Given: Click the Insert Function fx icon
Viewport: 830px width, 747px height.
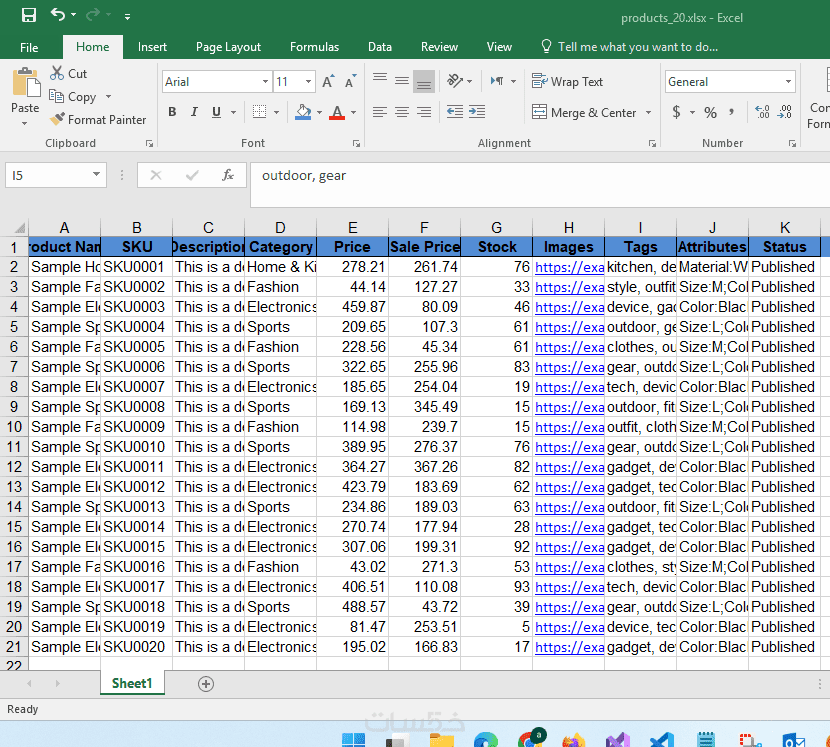Looking at the screenshot, I should click(228, 175).
